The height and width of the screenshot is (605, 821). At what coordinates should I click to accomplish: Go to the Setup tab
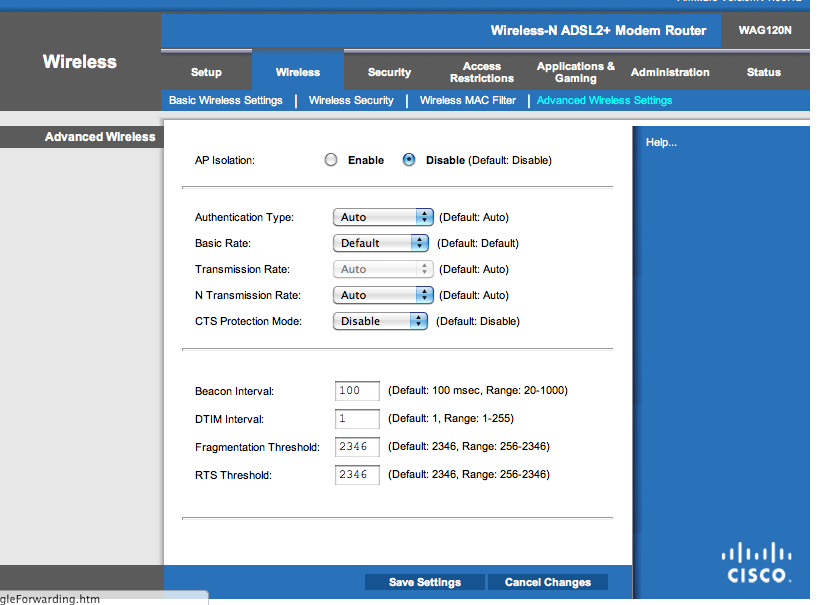[x=206, y=72]
